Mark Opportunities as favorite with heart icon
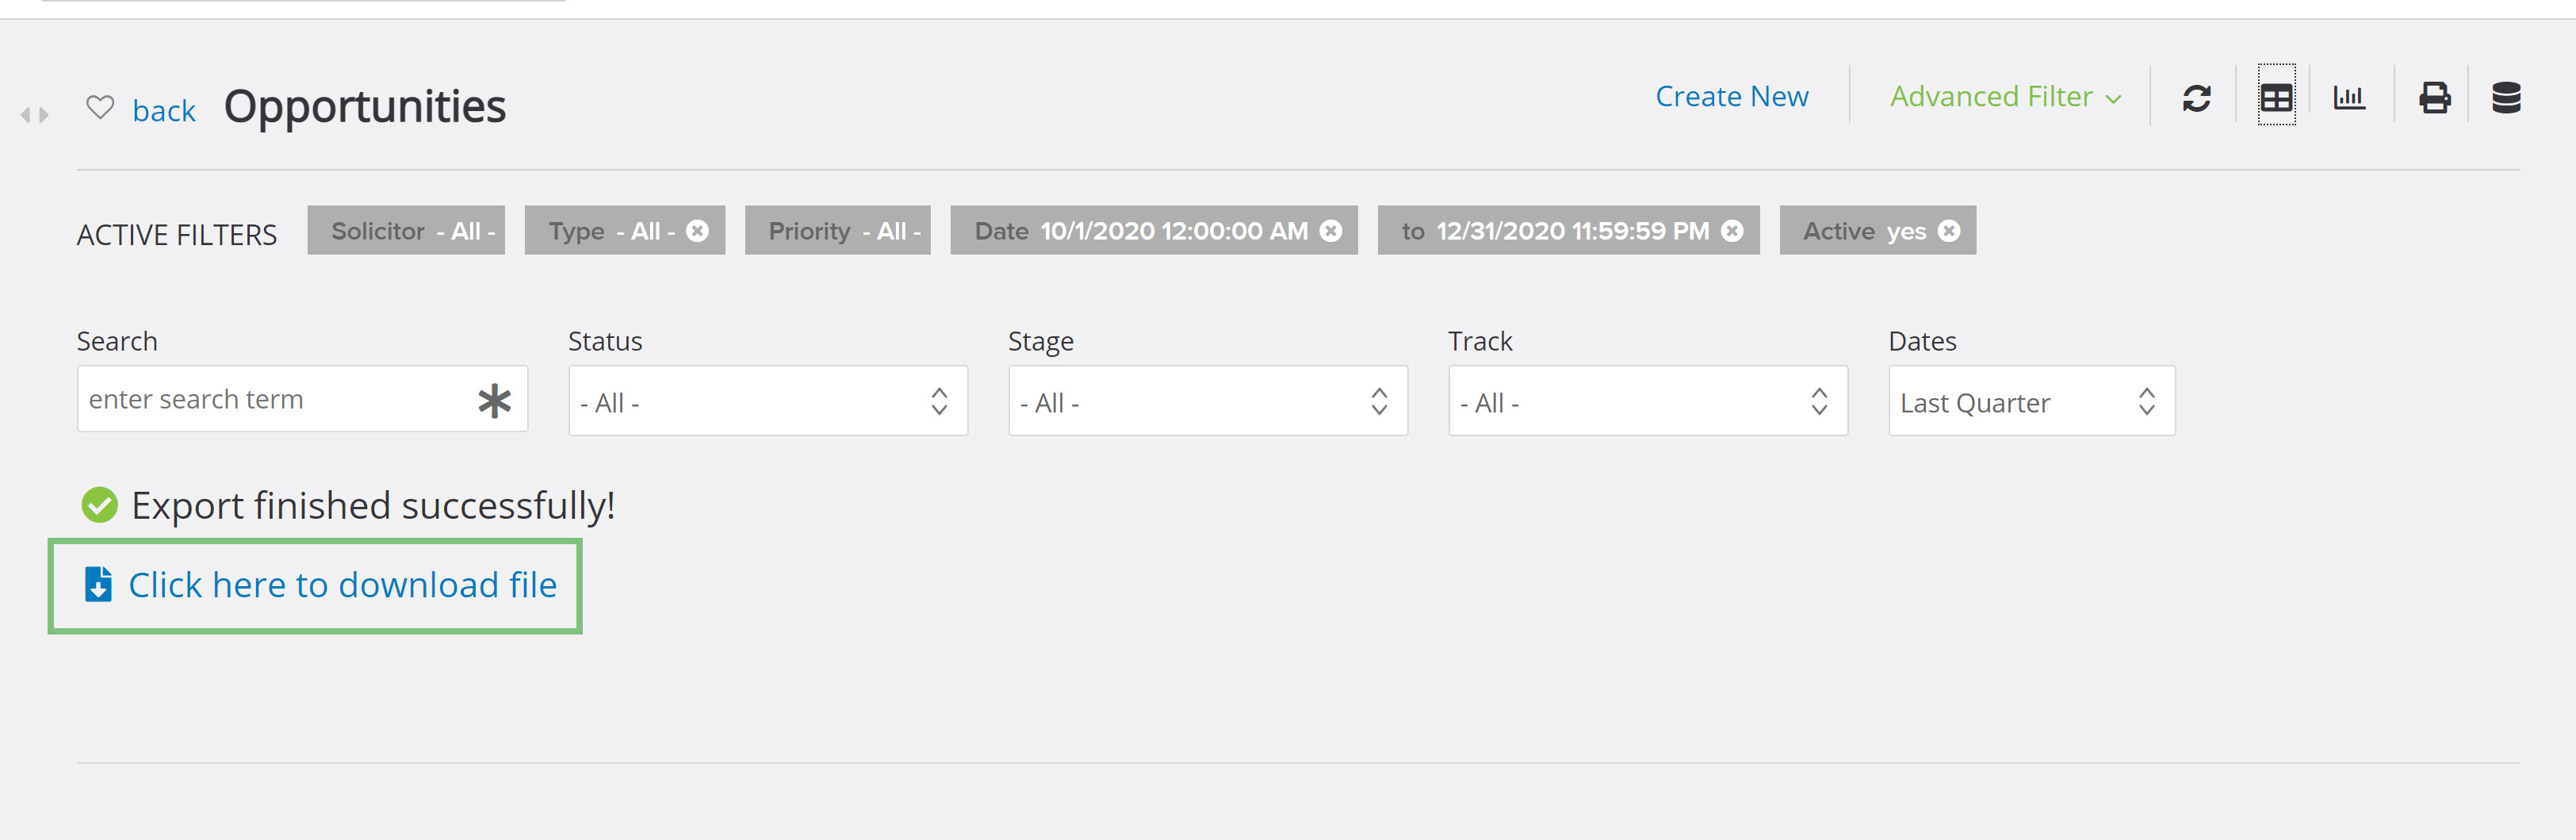The width and height of the screenshot is (2576, 840). pyautogui.click(x=100, y=106)
